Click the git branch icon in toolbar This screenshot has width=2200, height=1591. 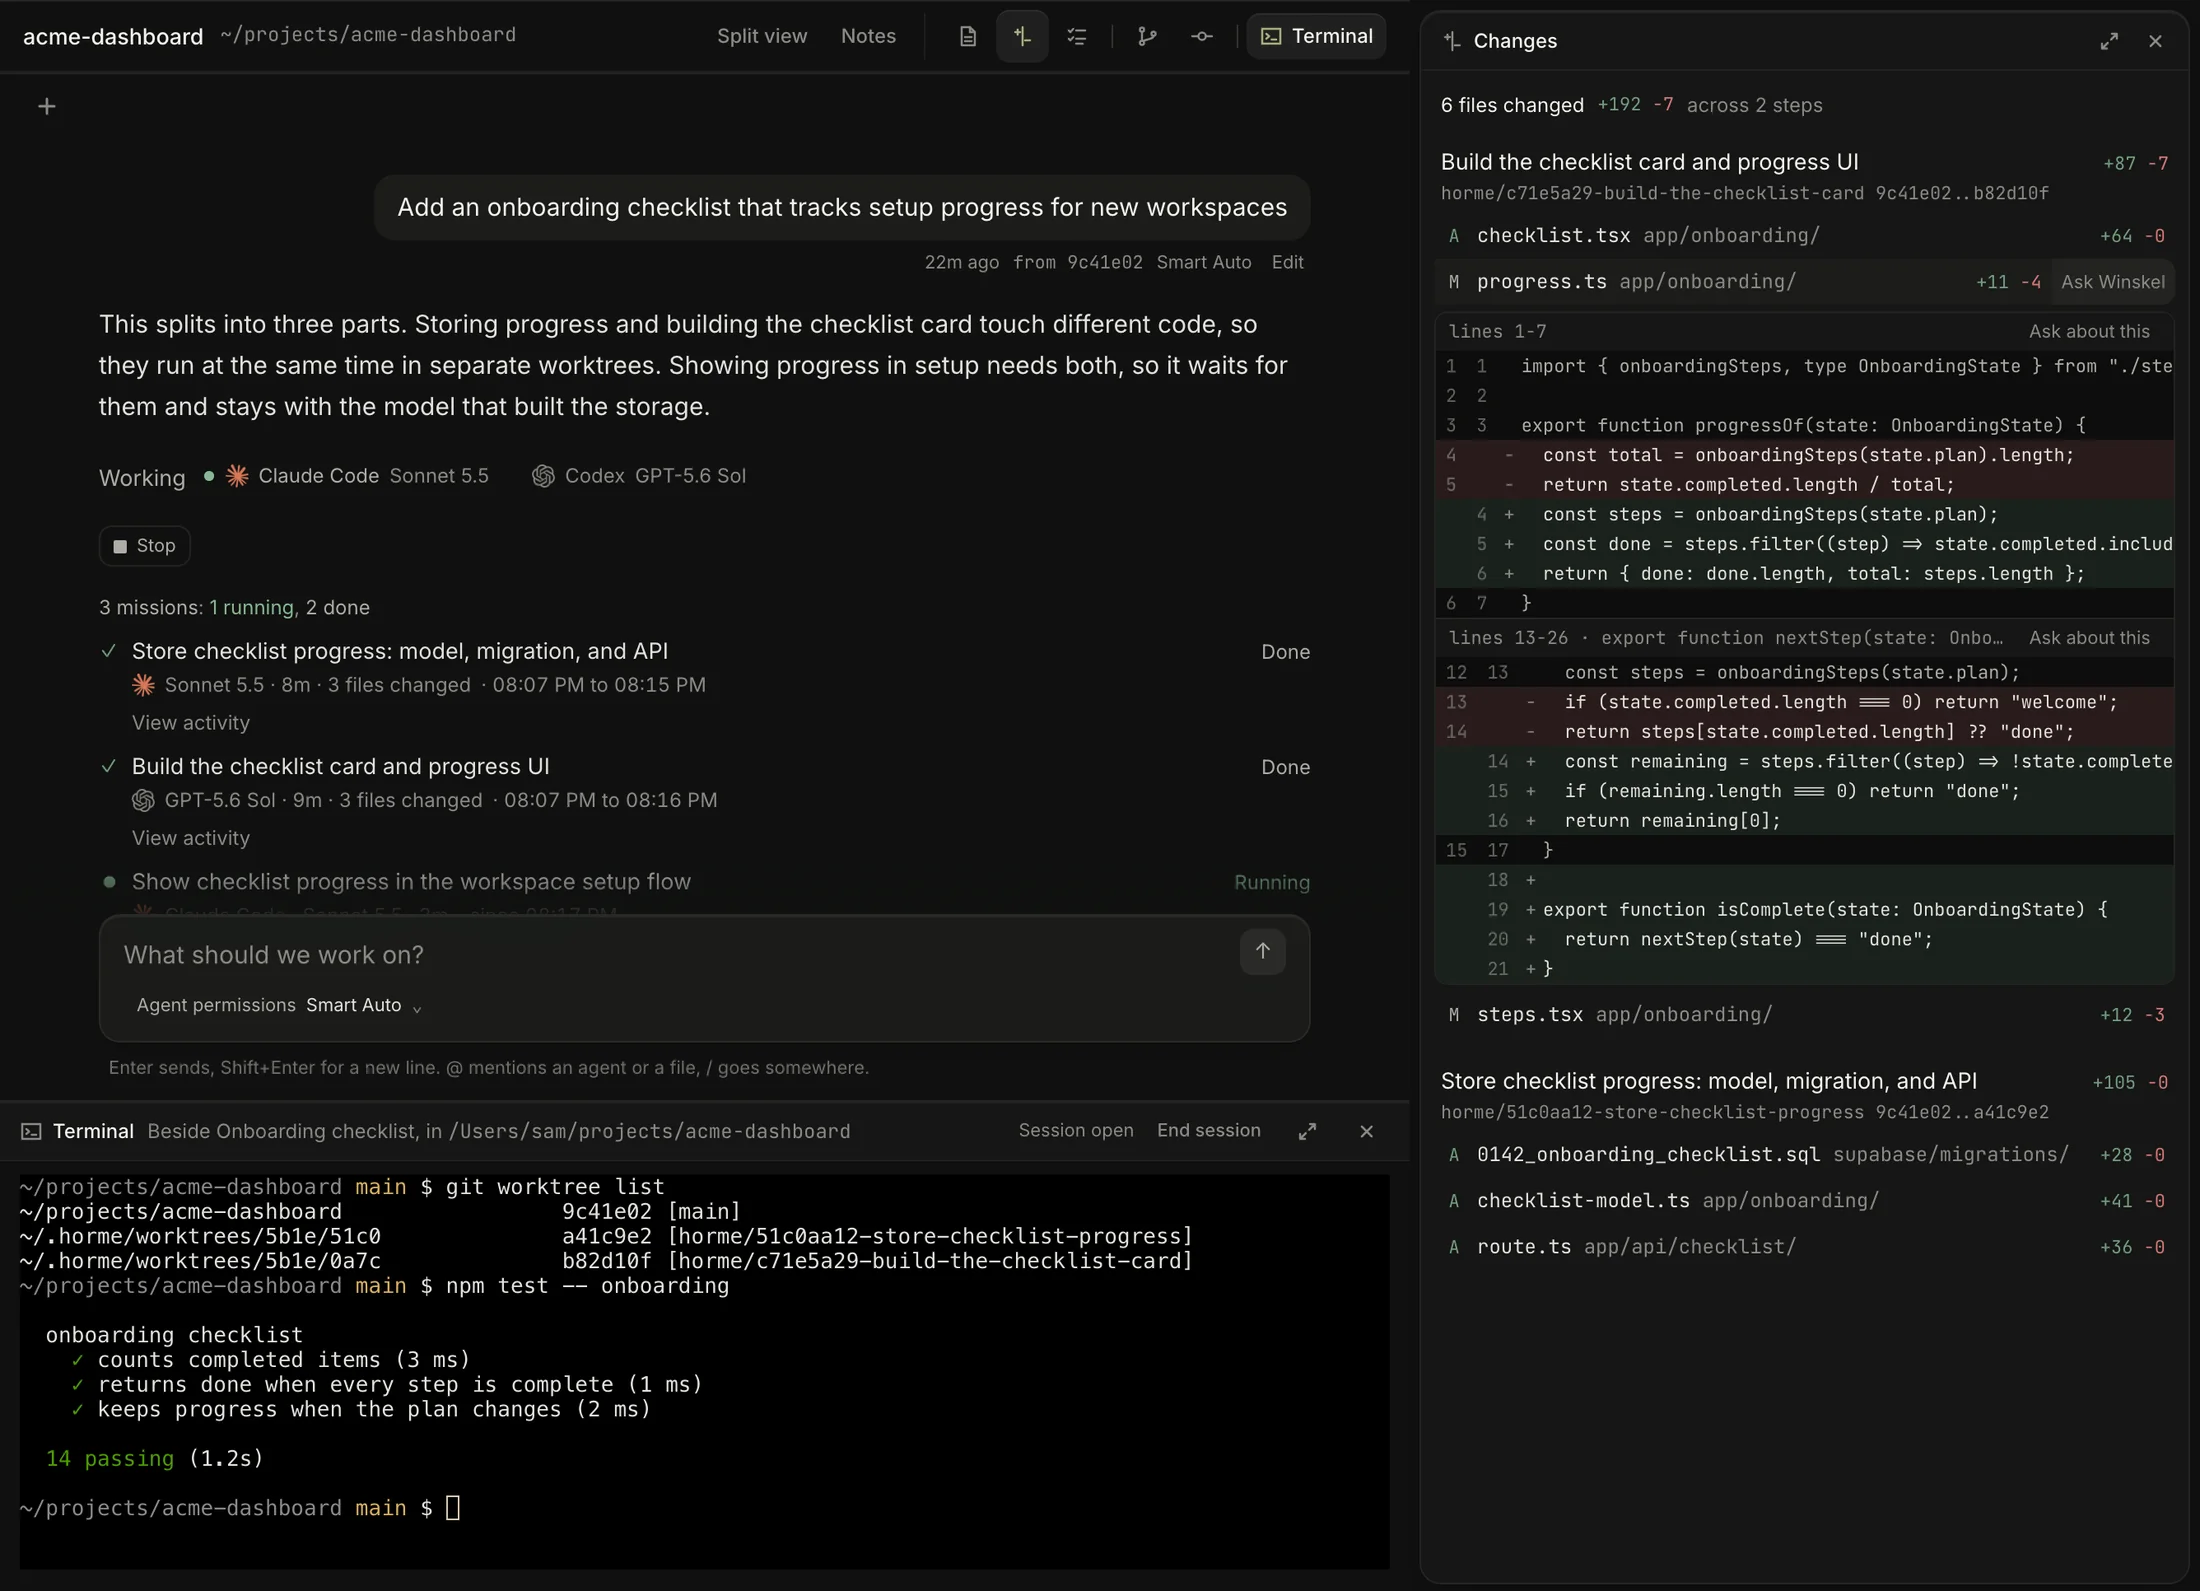[x=1147, y=36]
